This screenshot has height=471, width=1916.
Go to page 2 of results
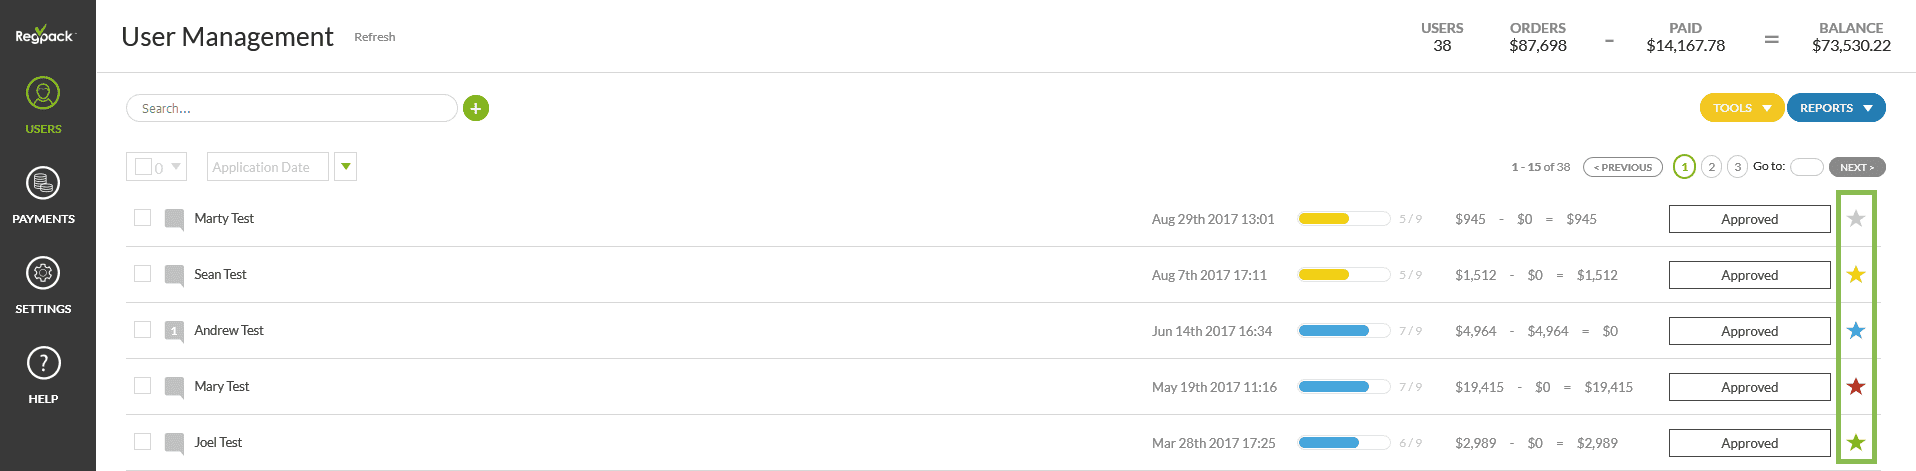[x=1711, y=167]
